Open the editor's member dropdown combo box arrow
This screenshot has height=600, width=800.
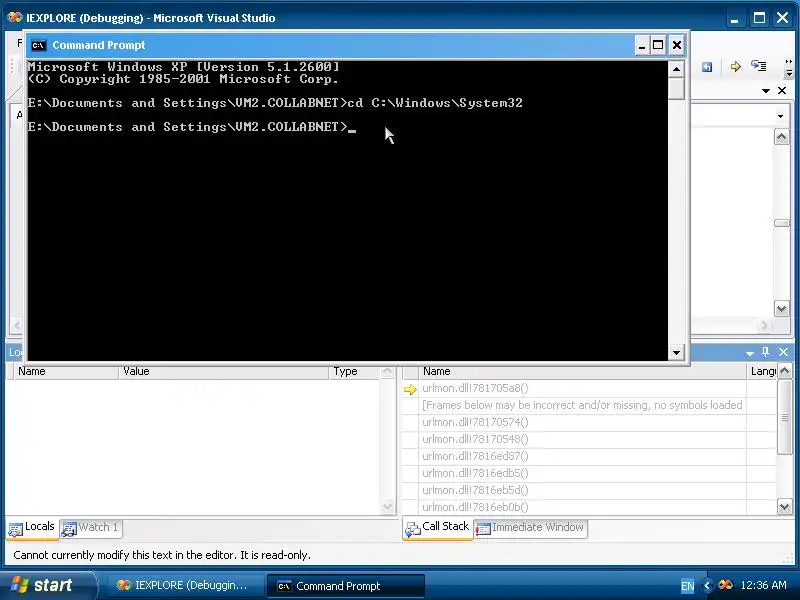coord(781,116)
